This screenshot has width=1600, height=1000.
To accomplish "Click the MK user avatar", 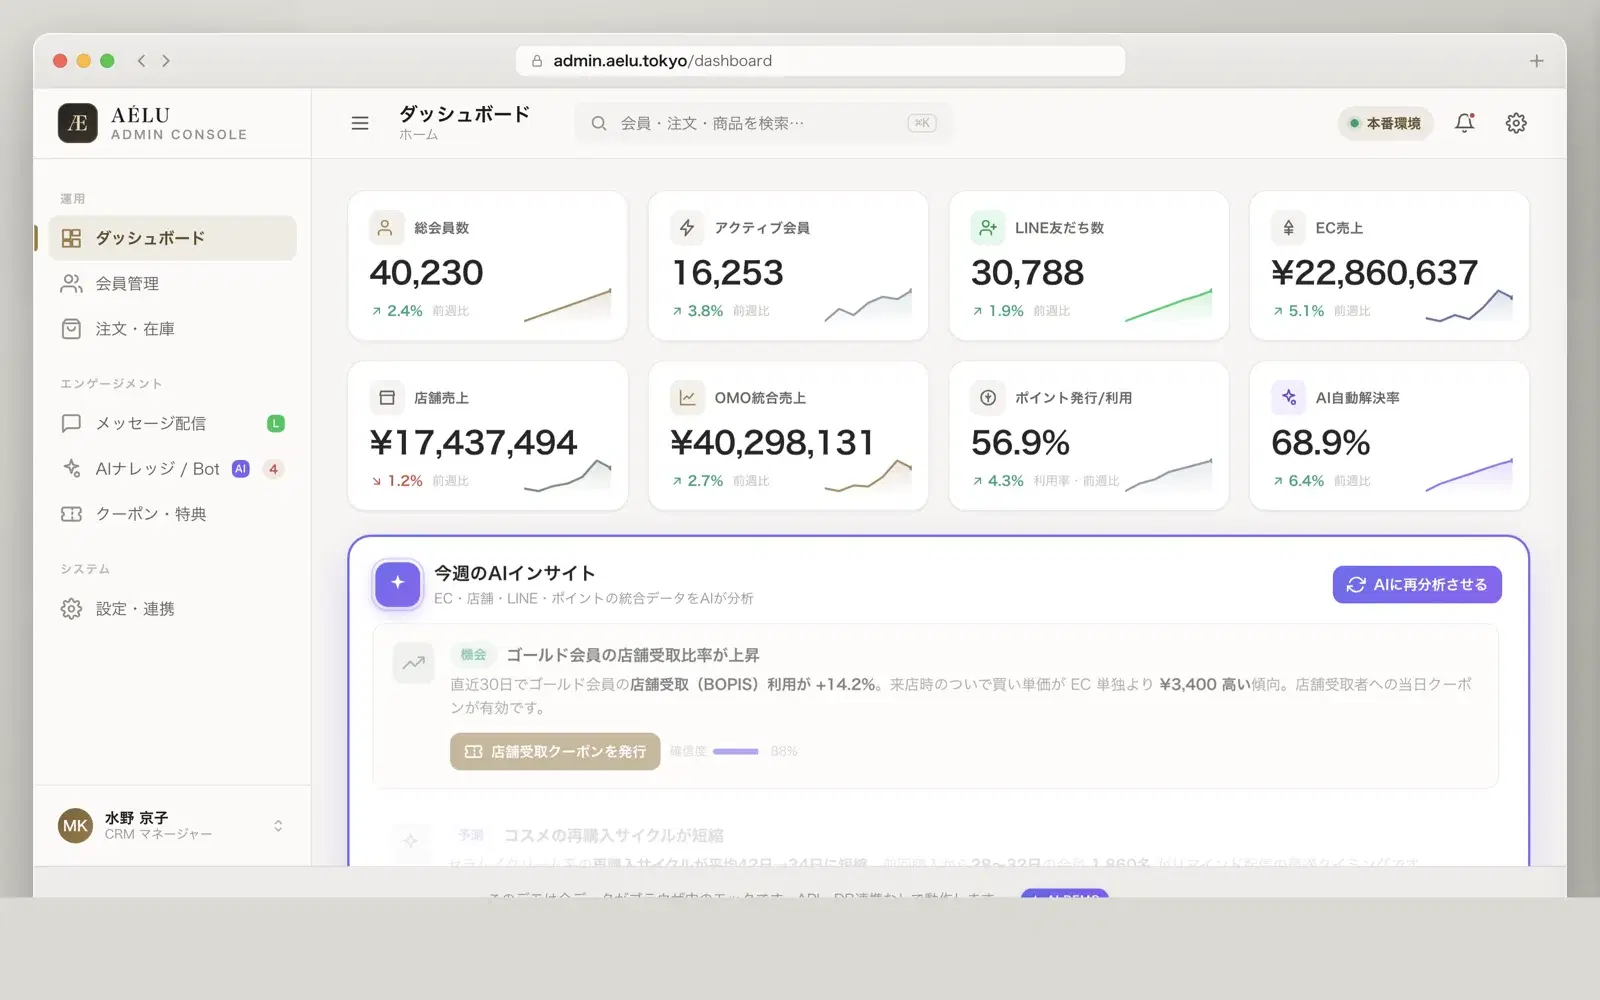I will pos(75,826).
